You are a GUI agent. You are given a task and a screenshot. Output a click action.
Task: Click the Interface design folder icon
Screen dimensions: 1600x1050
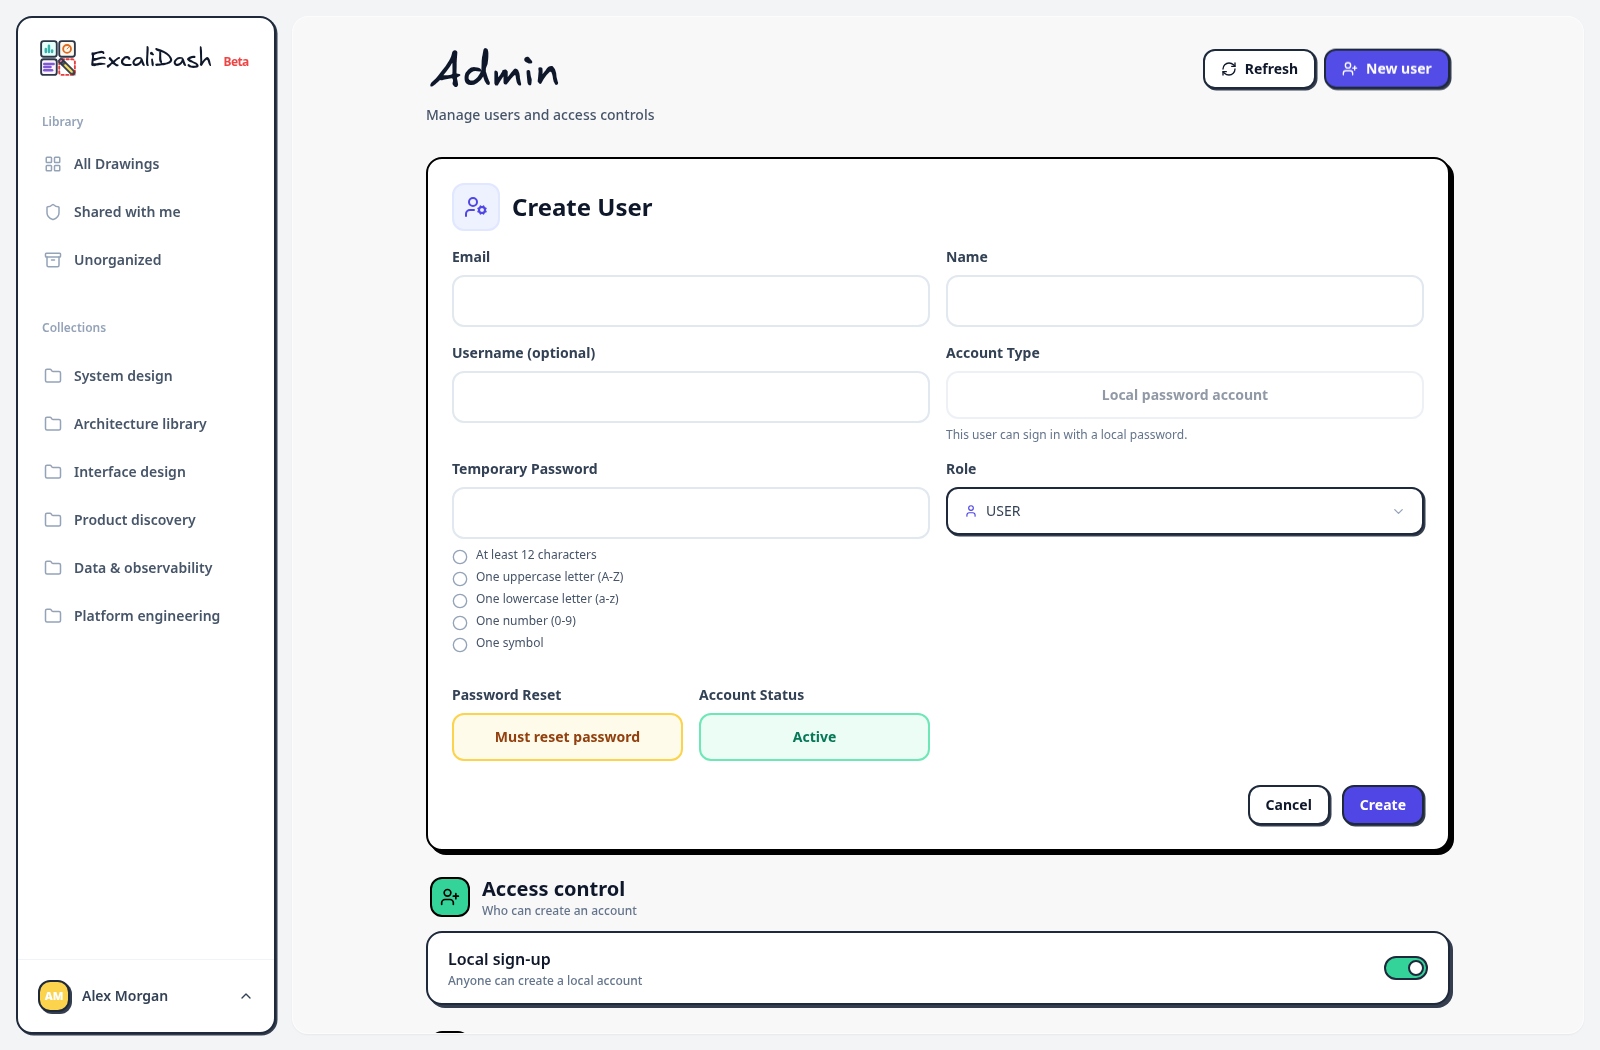53,472
